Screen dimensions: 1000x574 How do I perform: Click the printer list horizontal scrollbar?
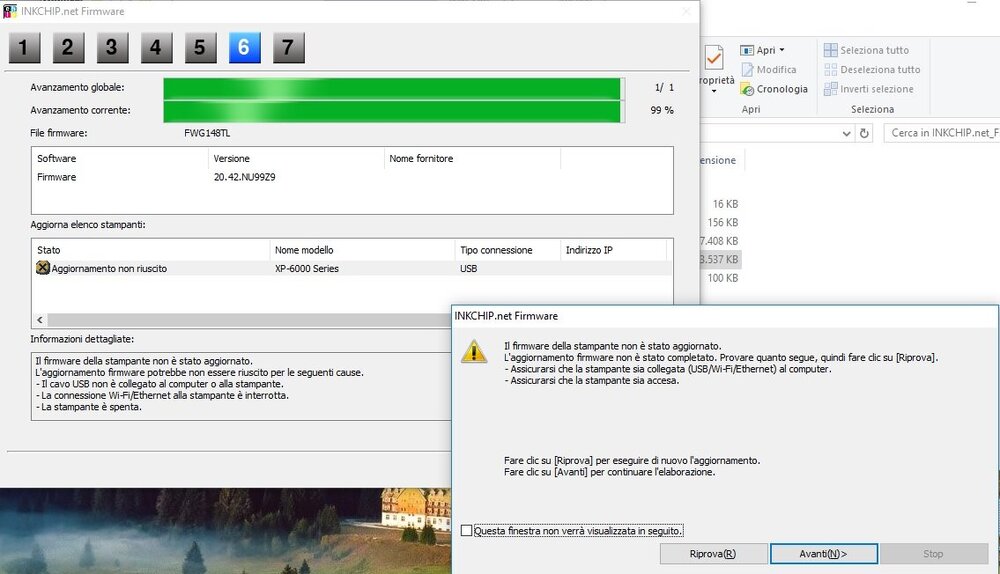(x=249, y=320)
